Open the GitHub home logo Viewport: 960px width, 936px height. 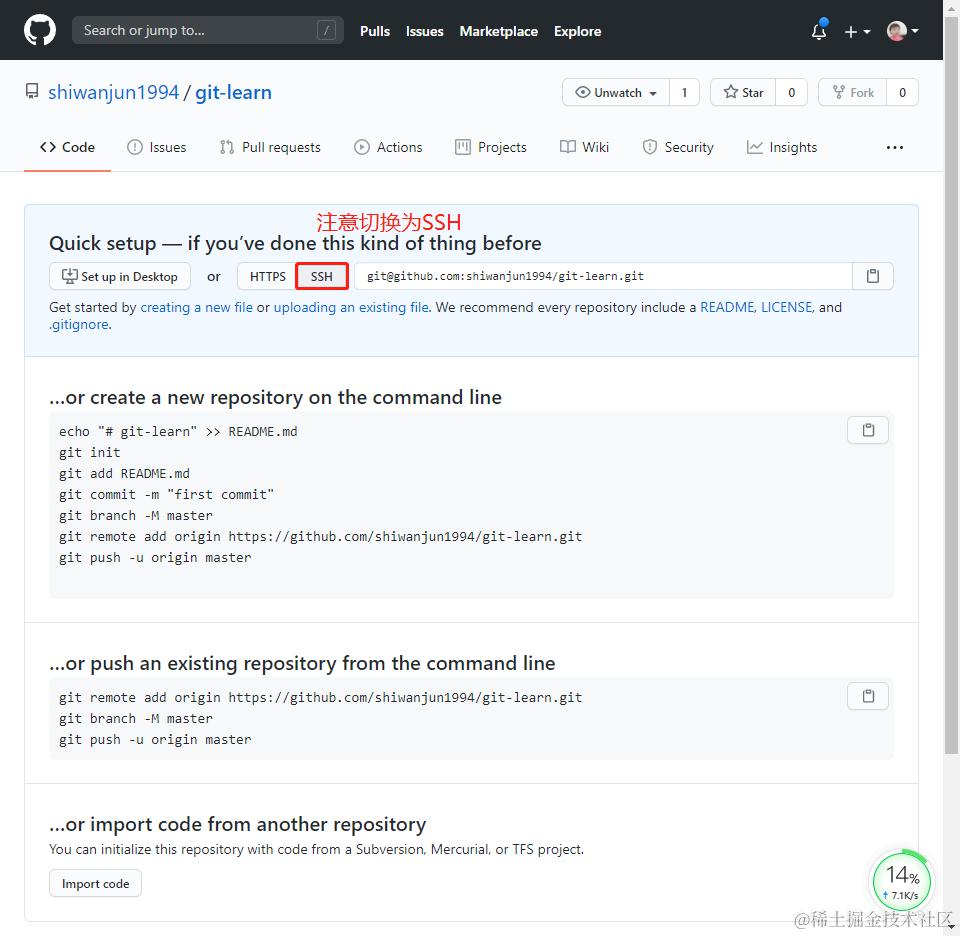(x=40, y=30)
